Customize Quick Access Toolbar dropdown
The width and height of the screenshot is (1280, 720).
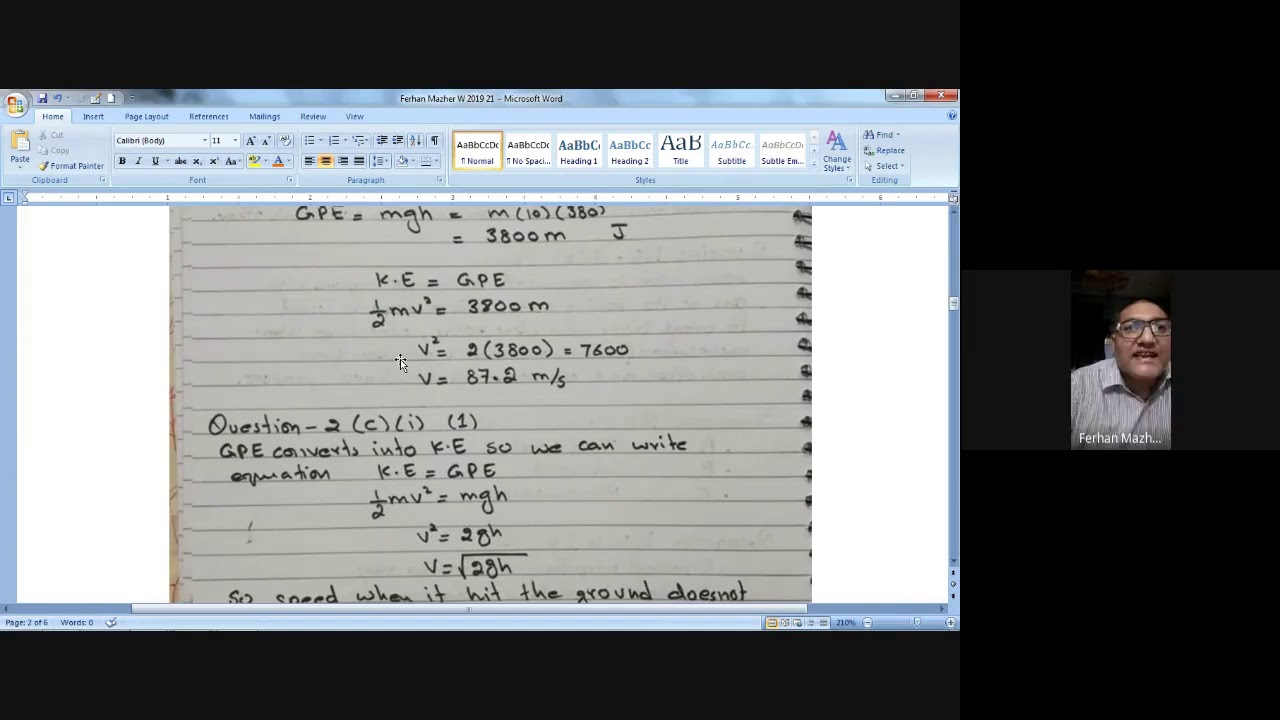pyautogui.click(x=131, y=98)
